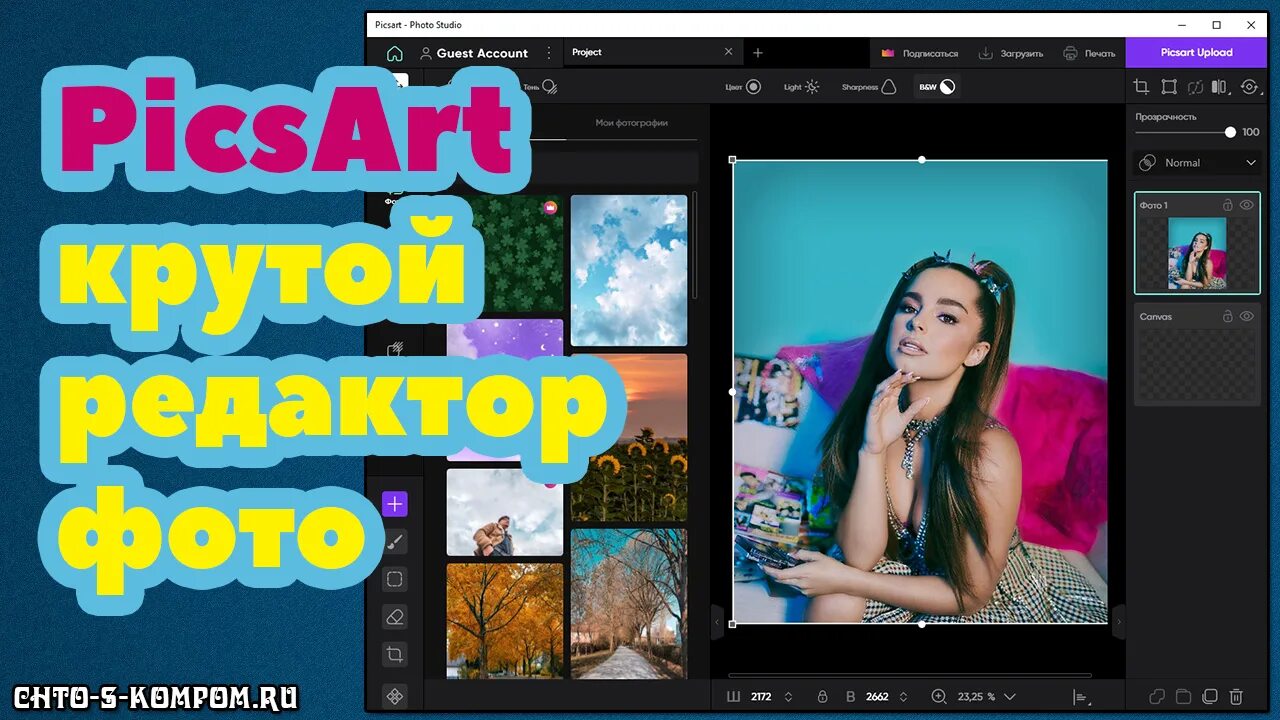Switch to Мои фотографии tab
This screenshot has width=1280, height=720.
(631, 123)
